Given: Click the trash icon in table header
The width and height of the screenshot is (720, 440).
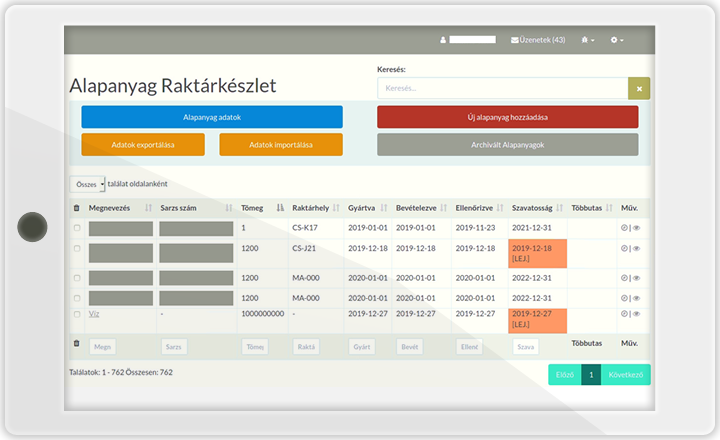Looking at the screenshot, I should click(x=77, y=208).
